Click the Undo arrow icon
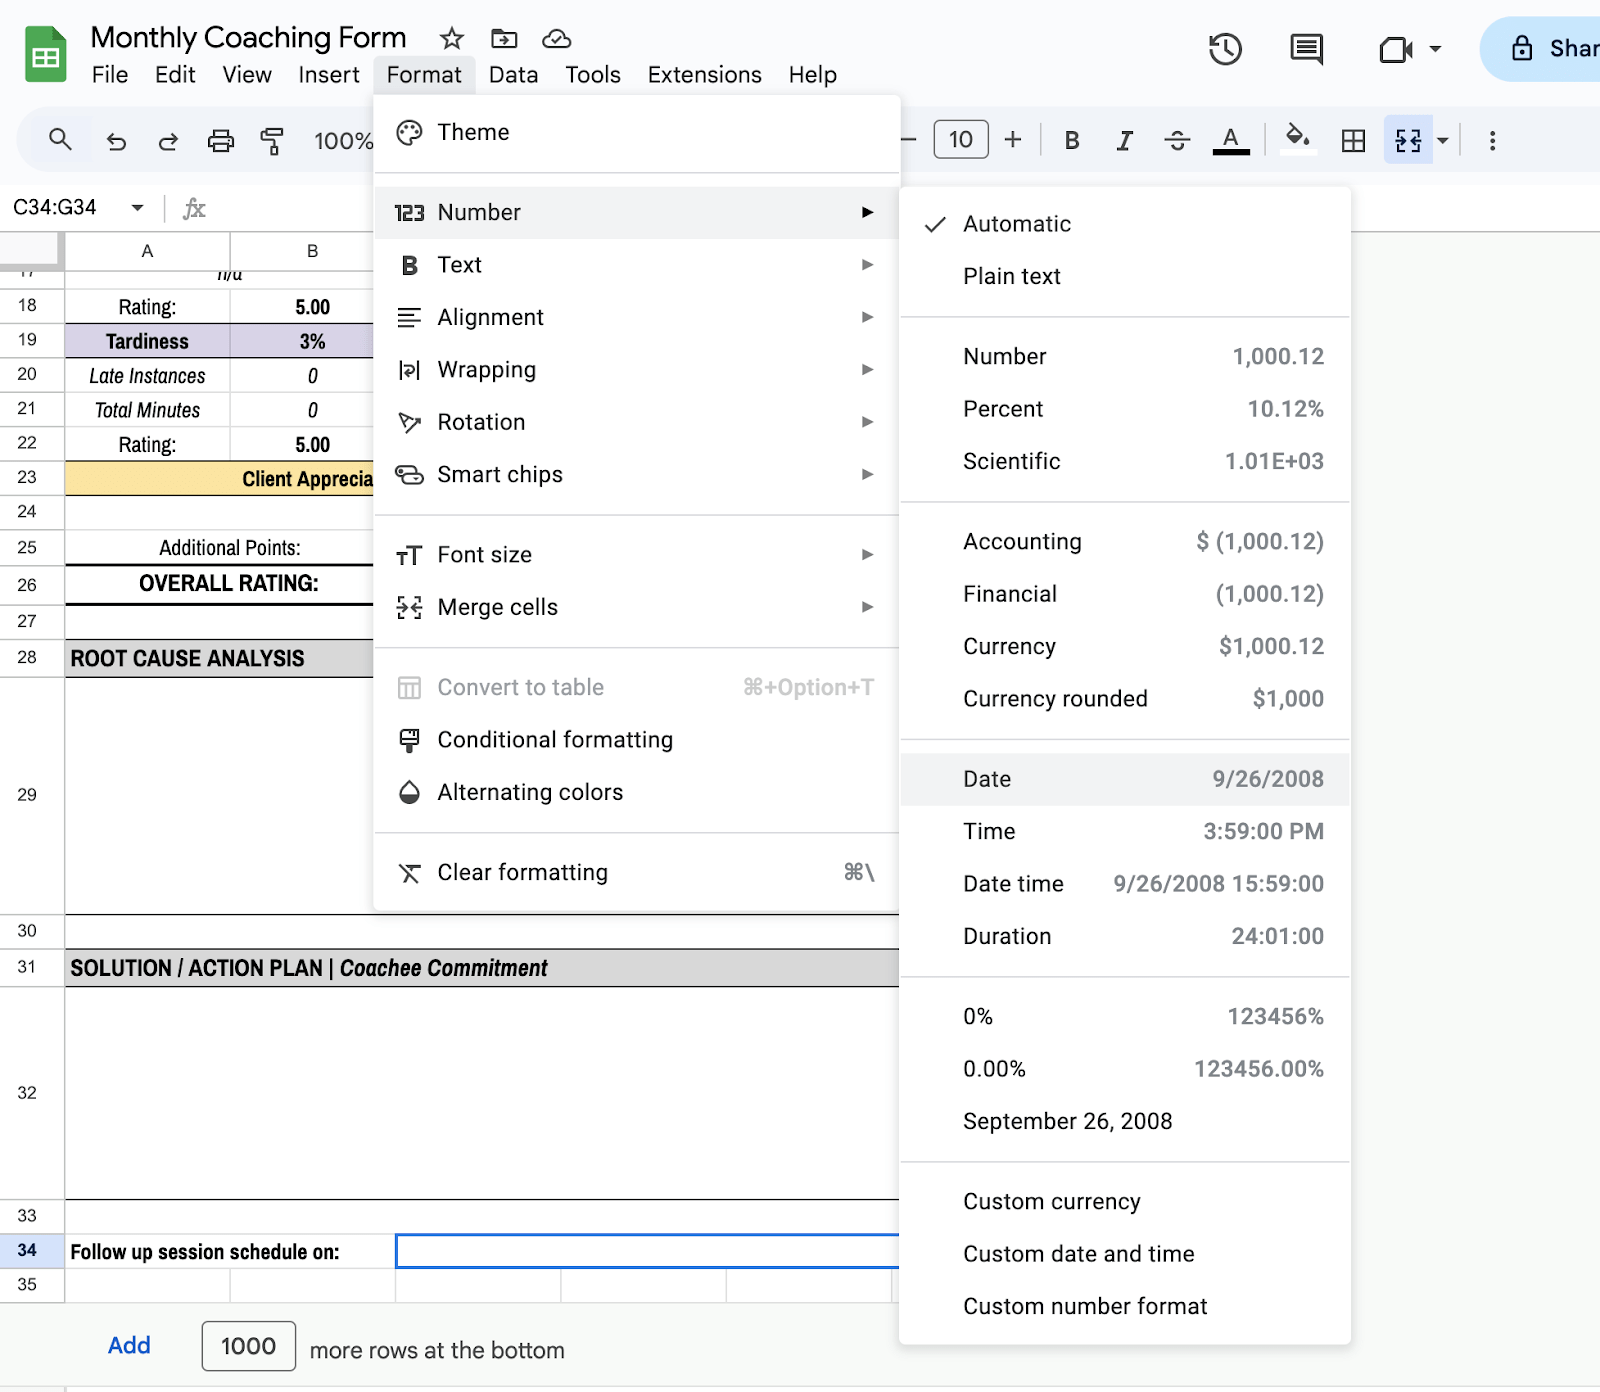The height and width of the screenshot is (1392, 1600). (117, 141)
